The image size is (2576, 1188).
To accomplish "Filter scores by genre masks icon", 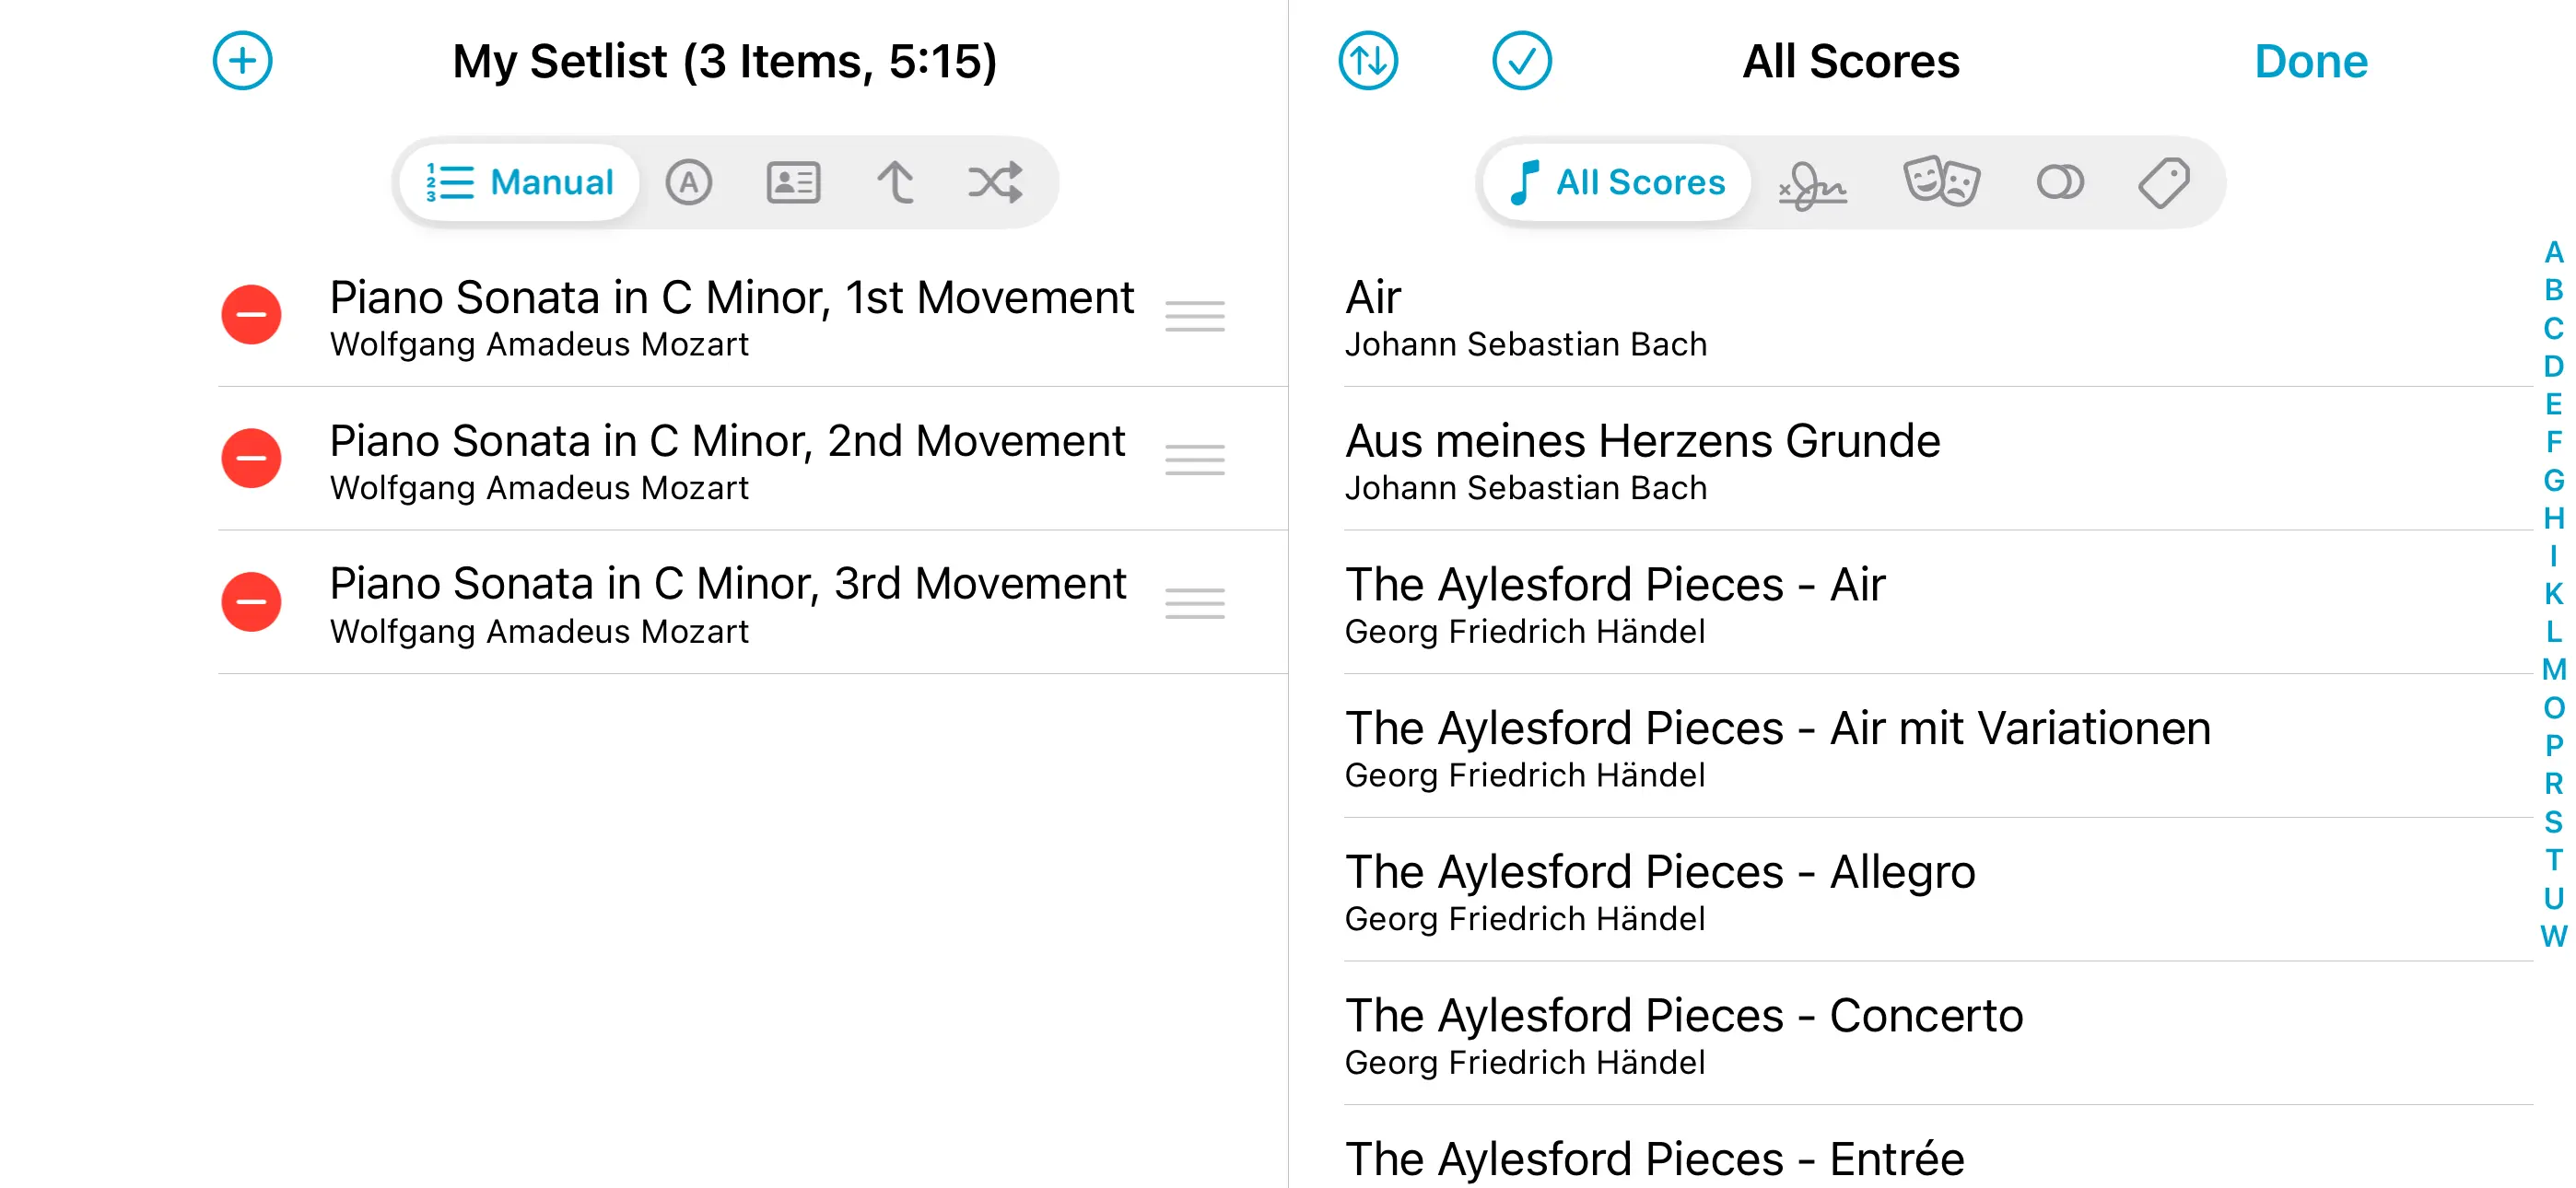I will pos(1940,183).
